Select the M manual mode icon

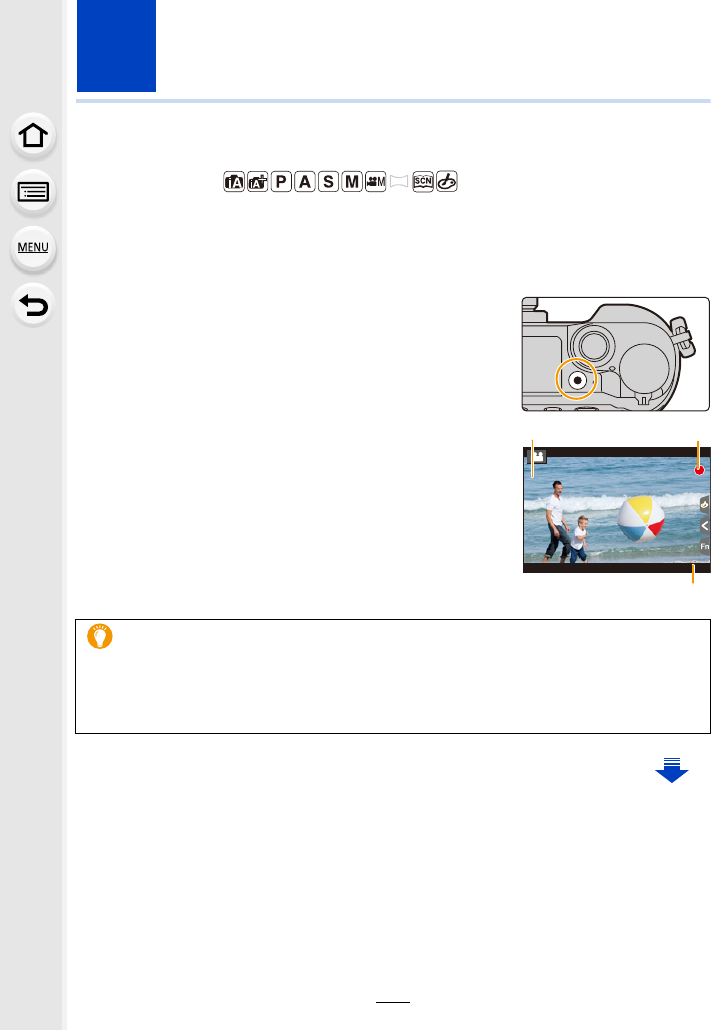pyautogui.click(x=352, y=182)
